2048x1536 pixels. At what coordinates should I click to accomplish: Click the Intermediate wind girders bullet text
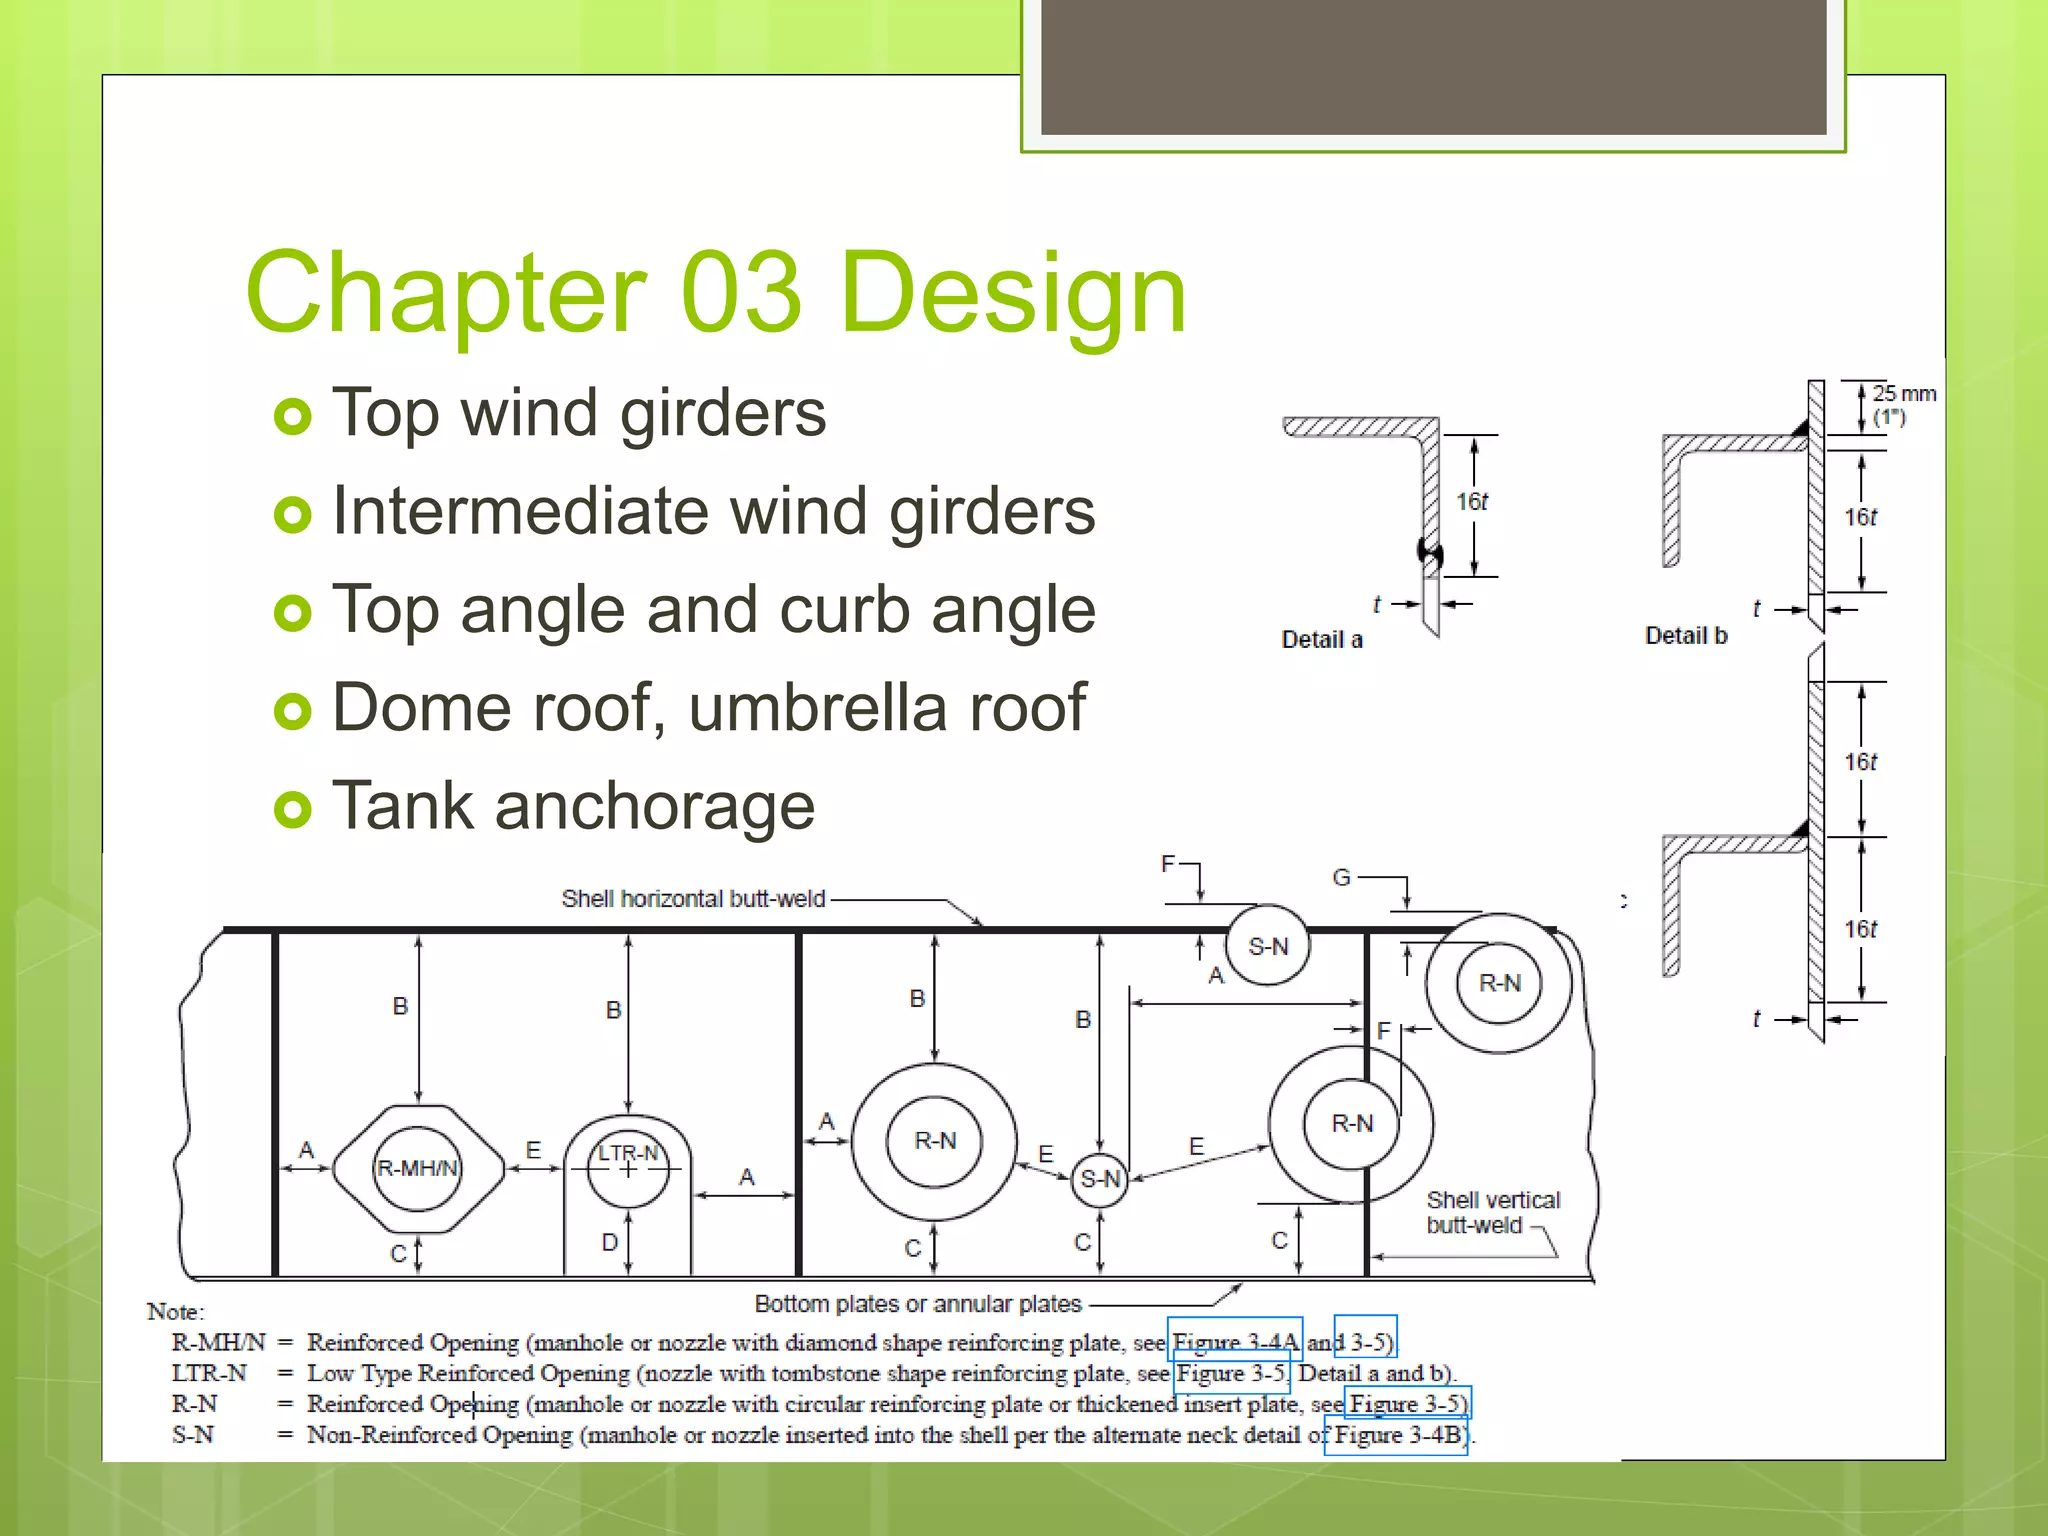[713, 511]
